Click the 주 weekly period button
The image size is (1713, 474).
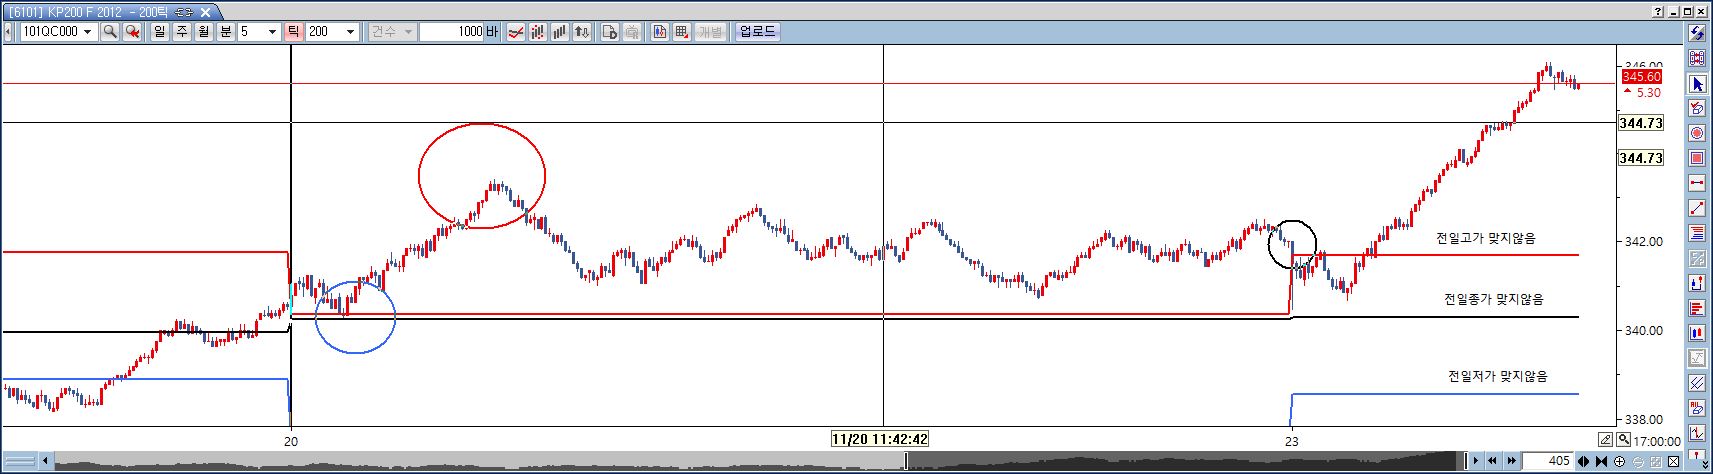point(181,32)
